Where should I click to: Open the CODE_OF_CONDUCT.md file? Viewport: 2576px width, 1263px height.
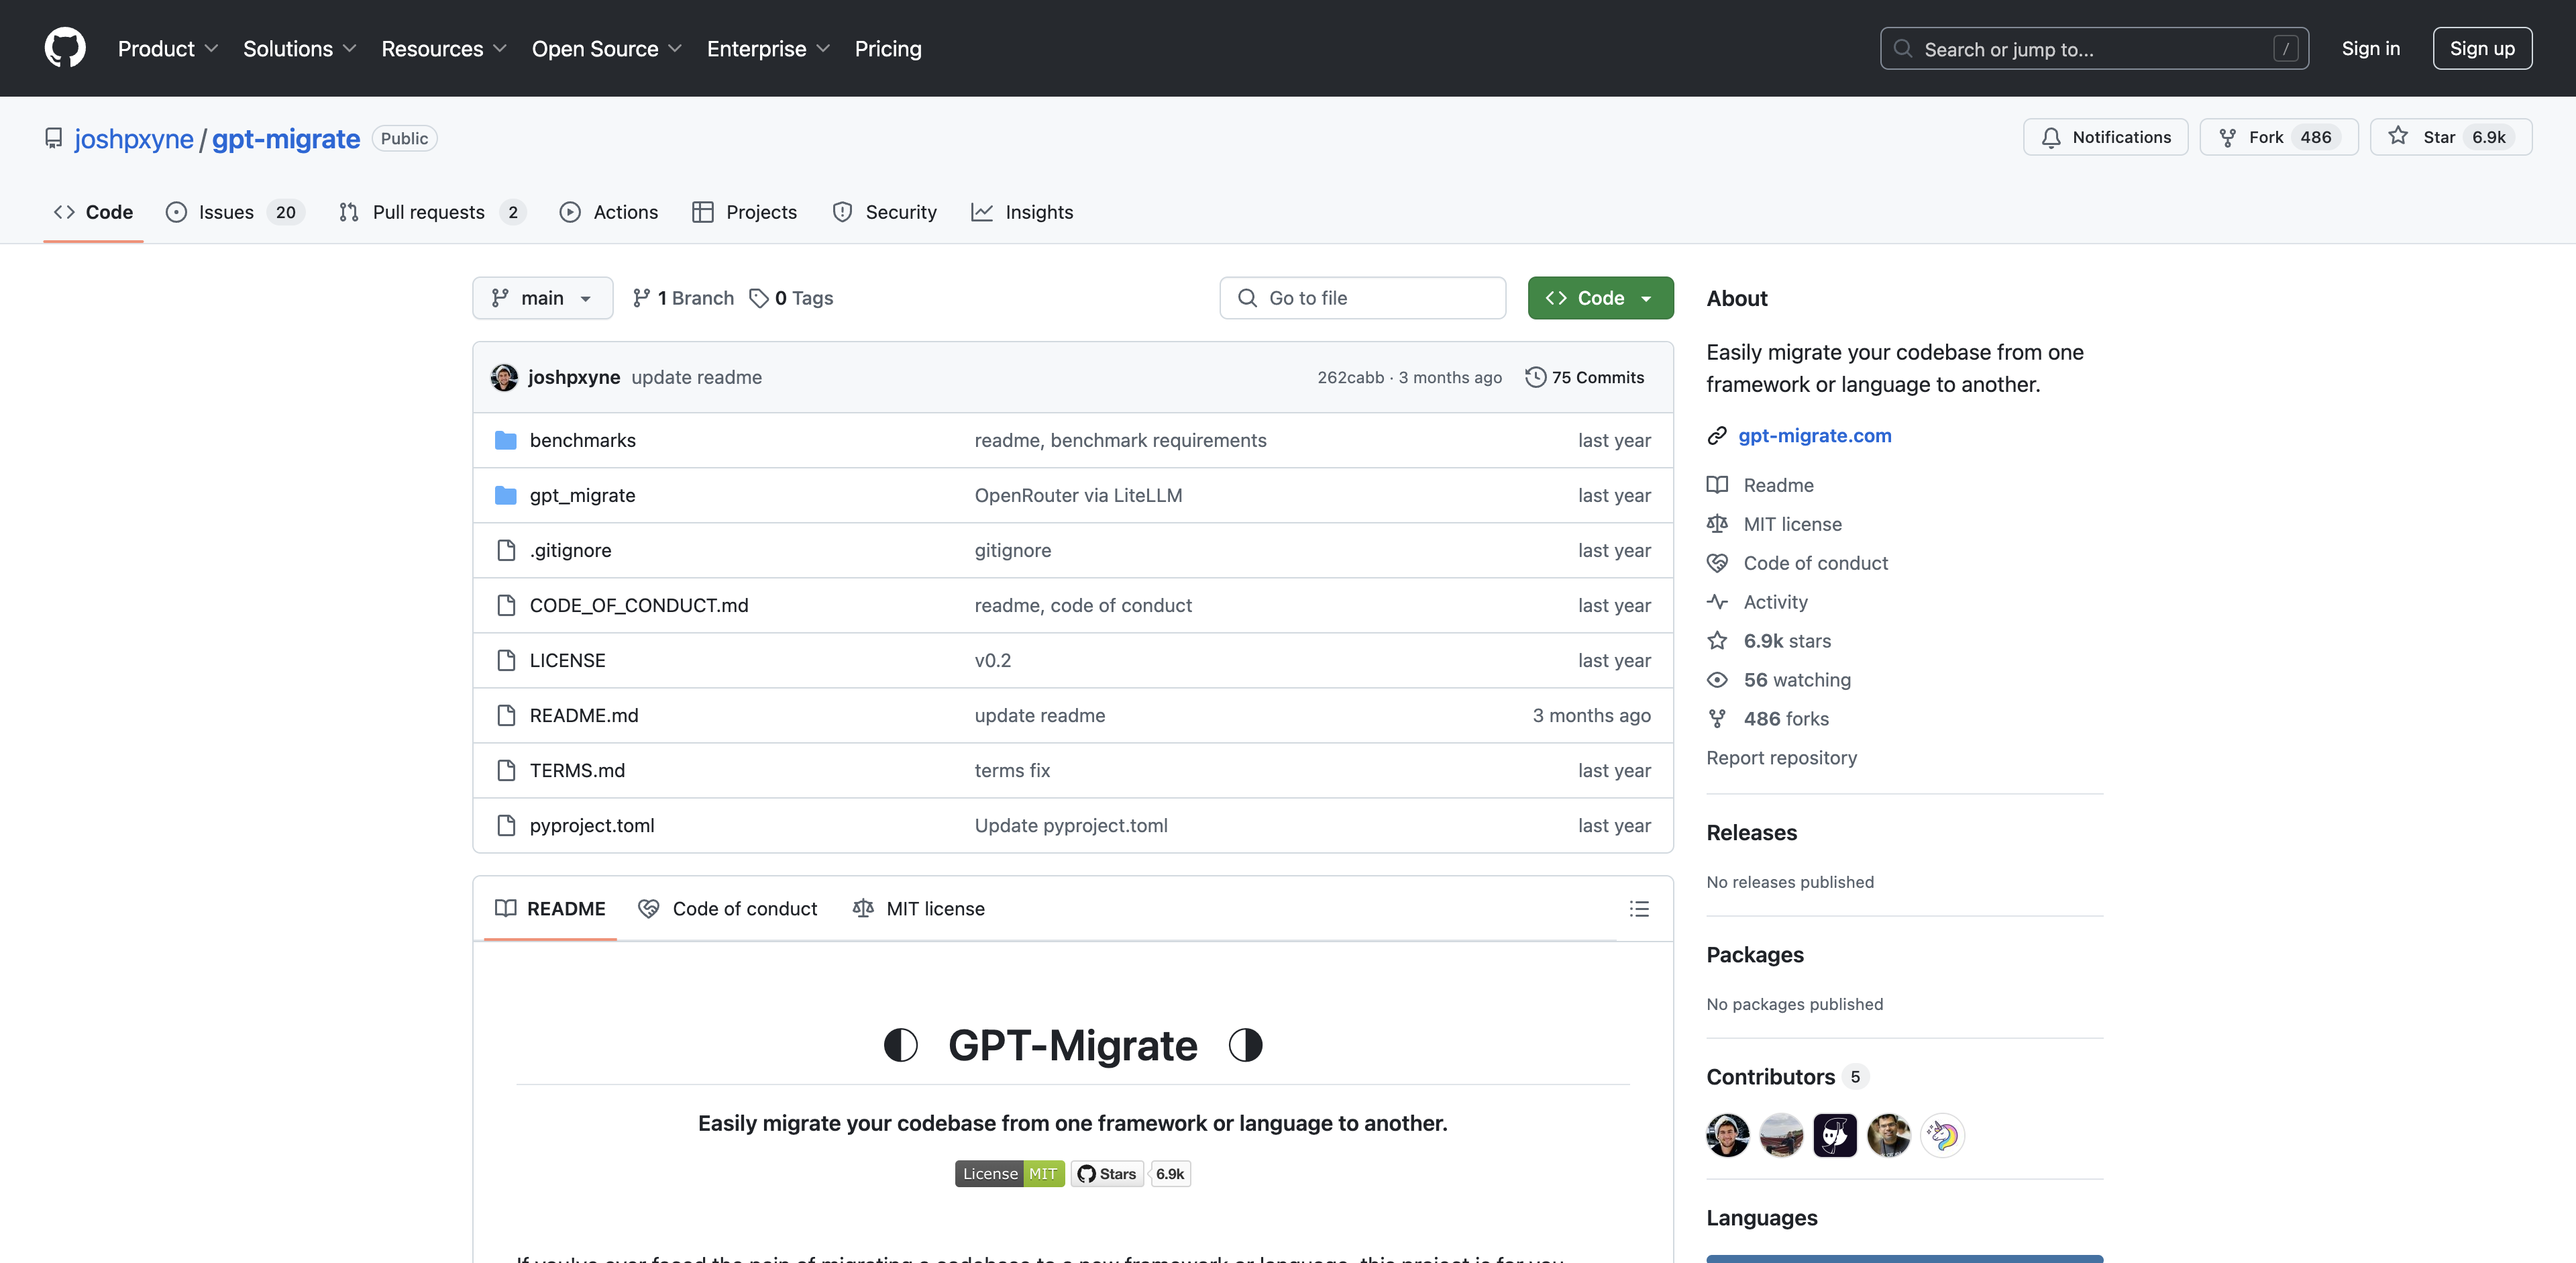[638, 605]
